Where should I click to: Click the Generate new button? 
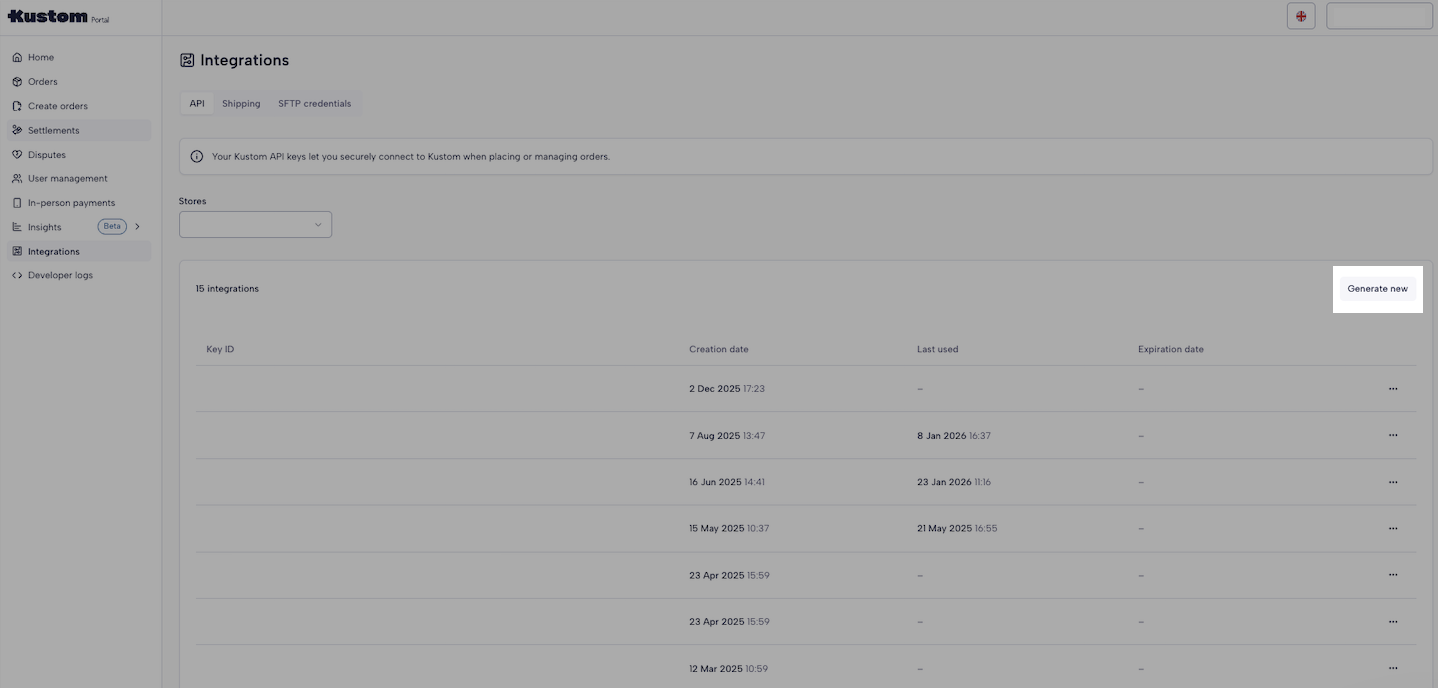coord(1377,289)
